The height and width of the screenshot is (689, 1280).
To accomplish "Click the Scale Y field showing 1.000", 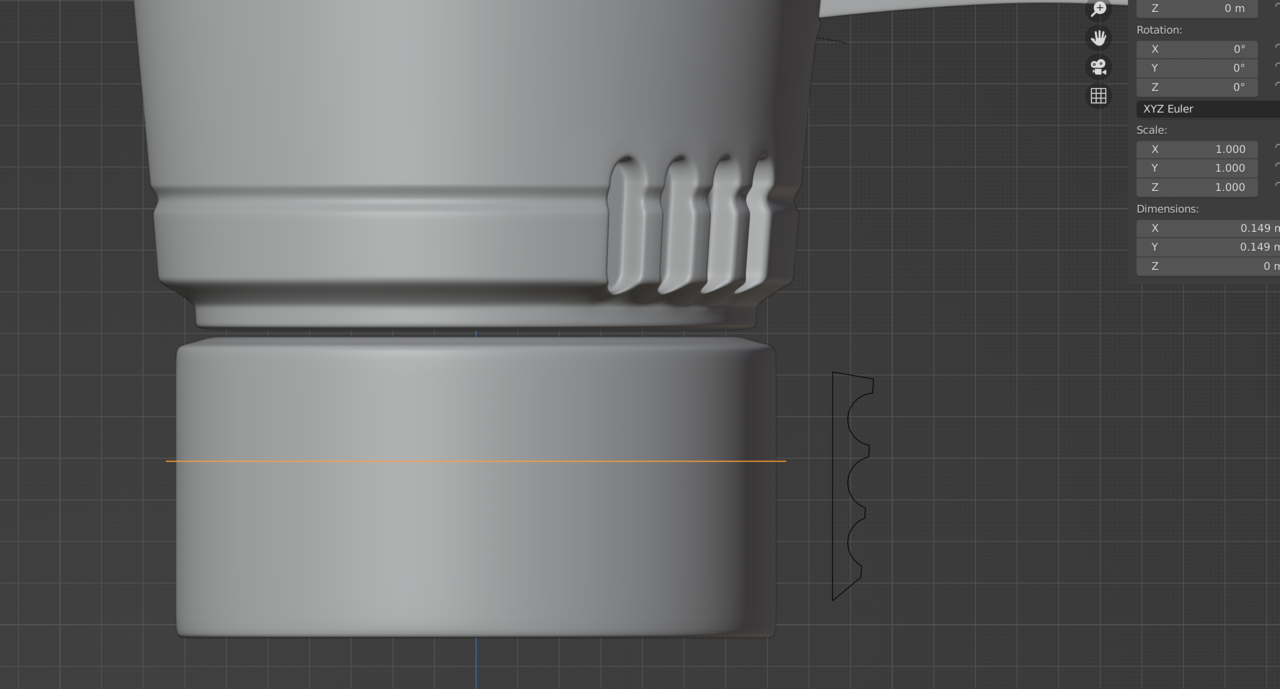I will (1197, 168).
